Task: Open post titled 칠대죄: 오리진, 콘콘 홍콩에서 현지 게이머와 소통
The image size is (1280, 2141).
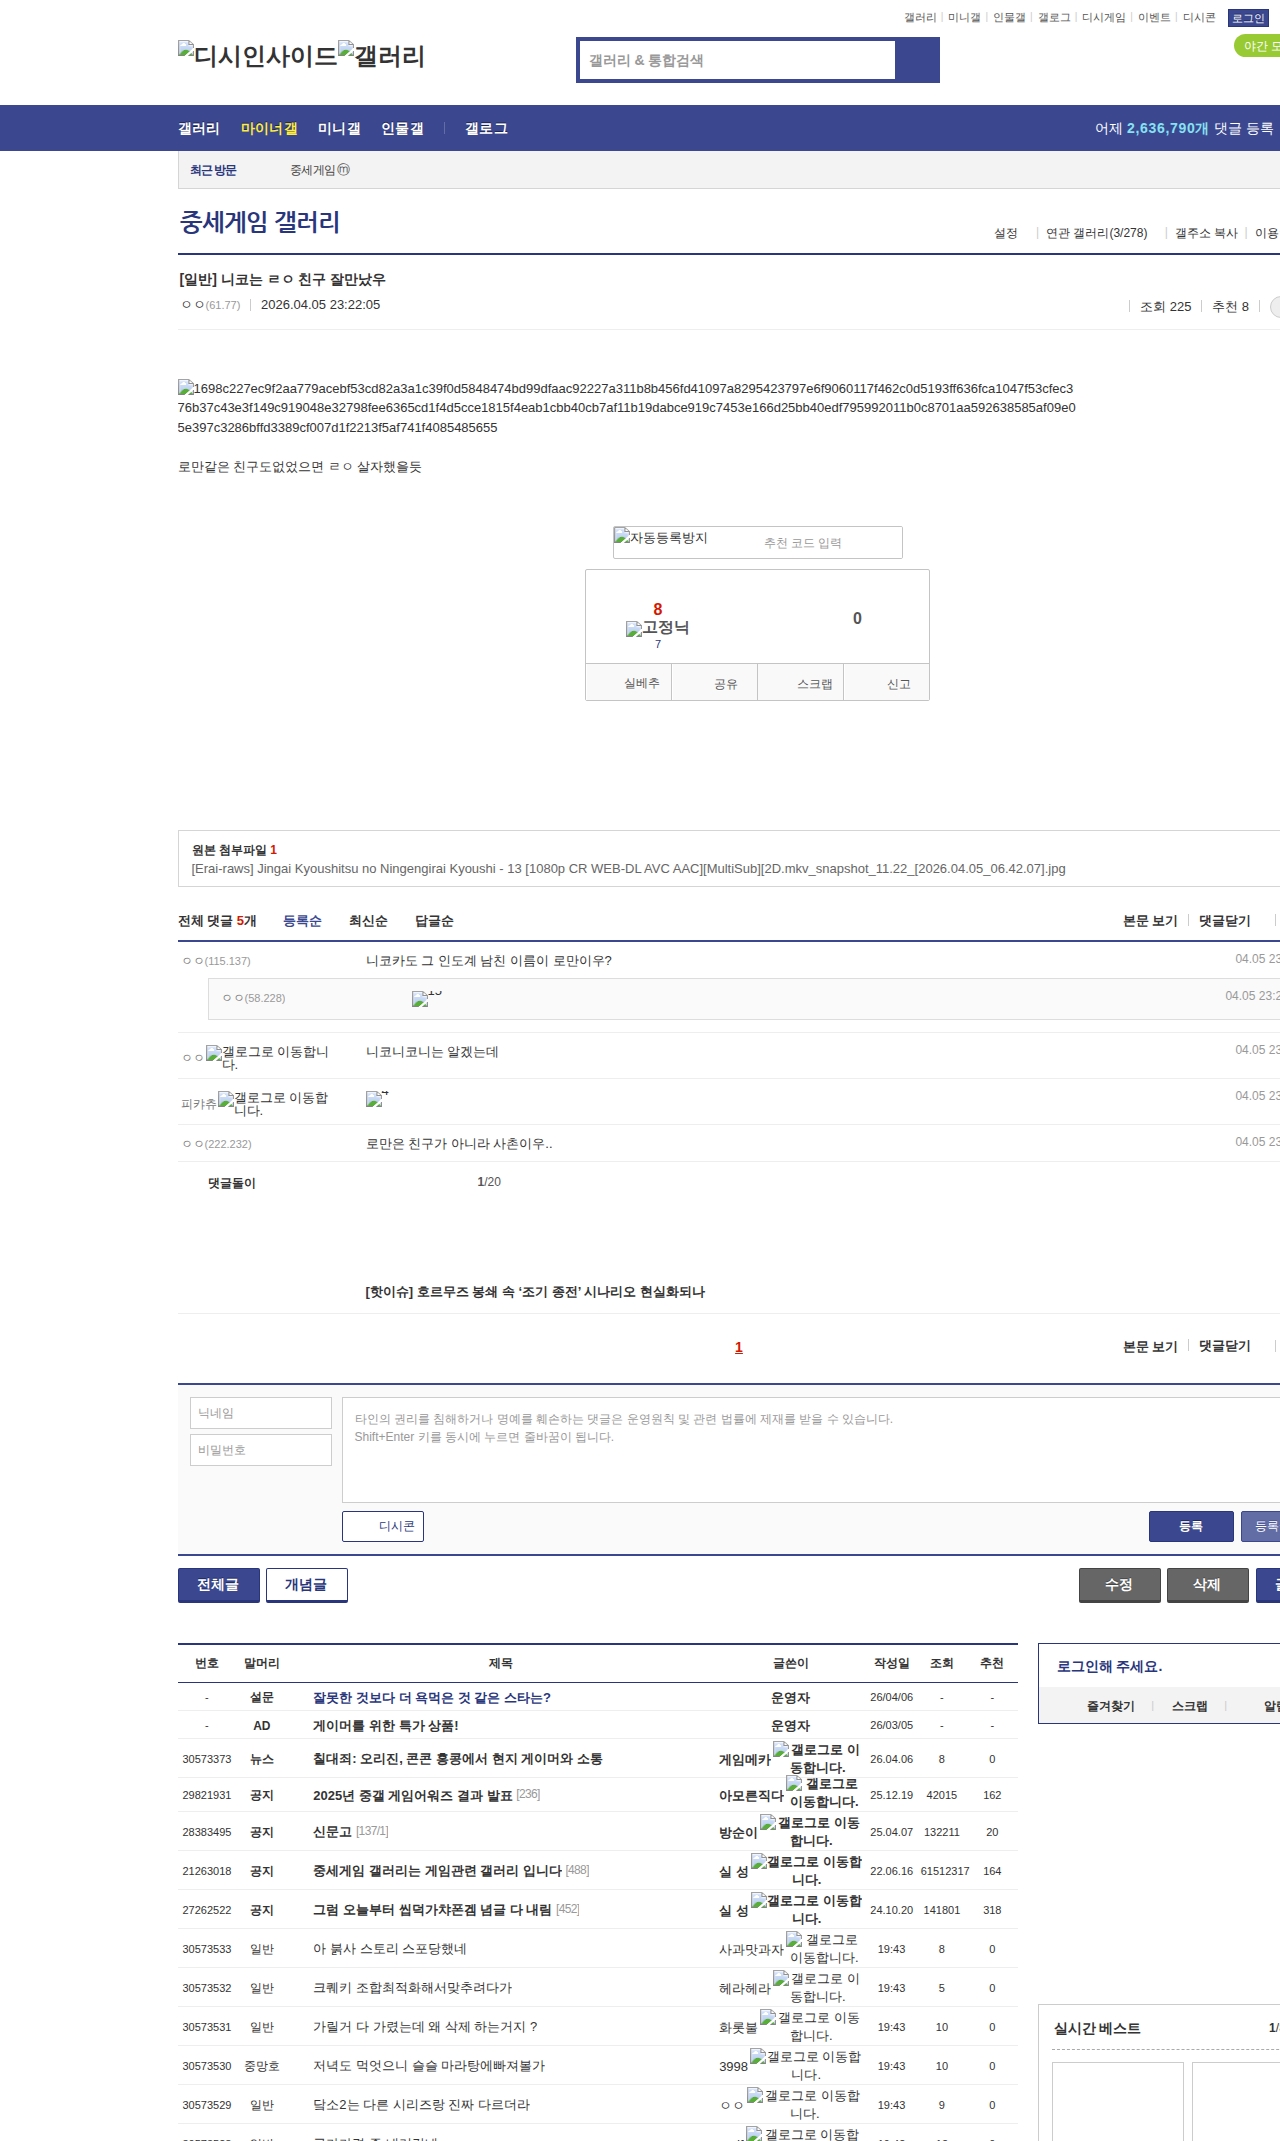Action: 458,1758
